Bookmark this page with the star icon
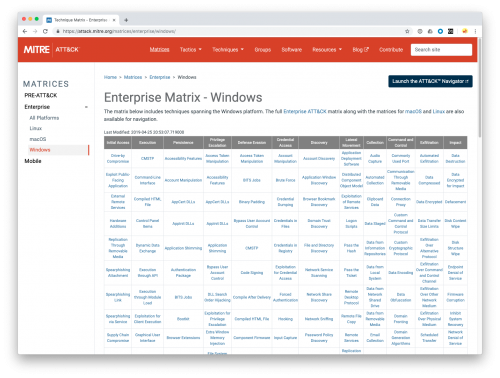 [x=407, y=31]
